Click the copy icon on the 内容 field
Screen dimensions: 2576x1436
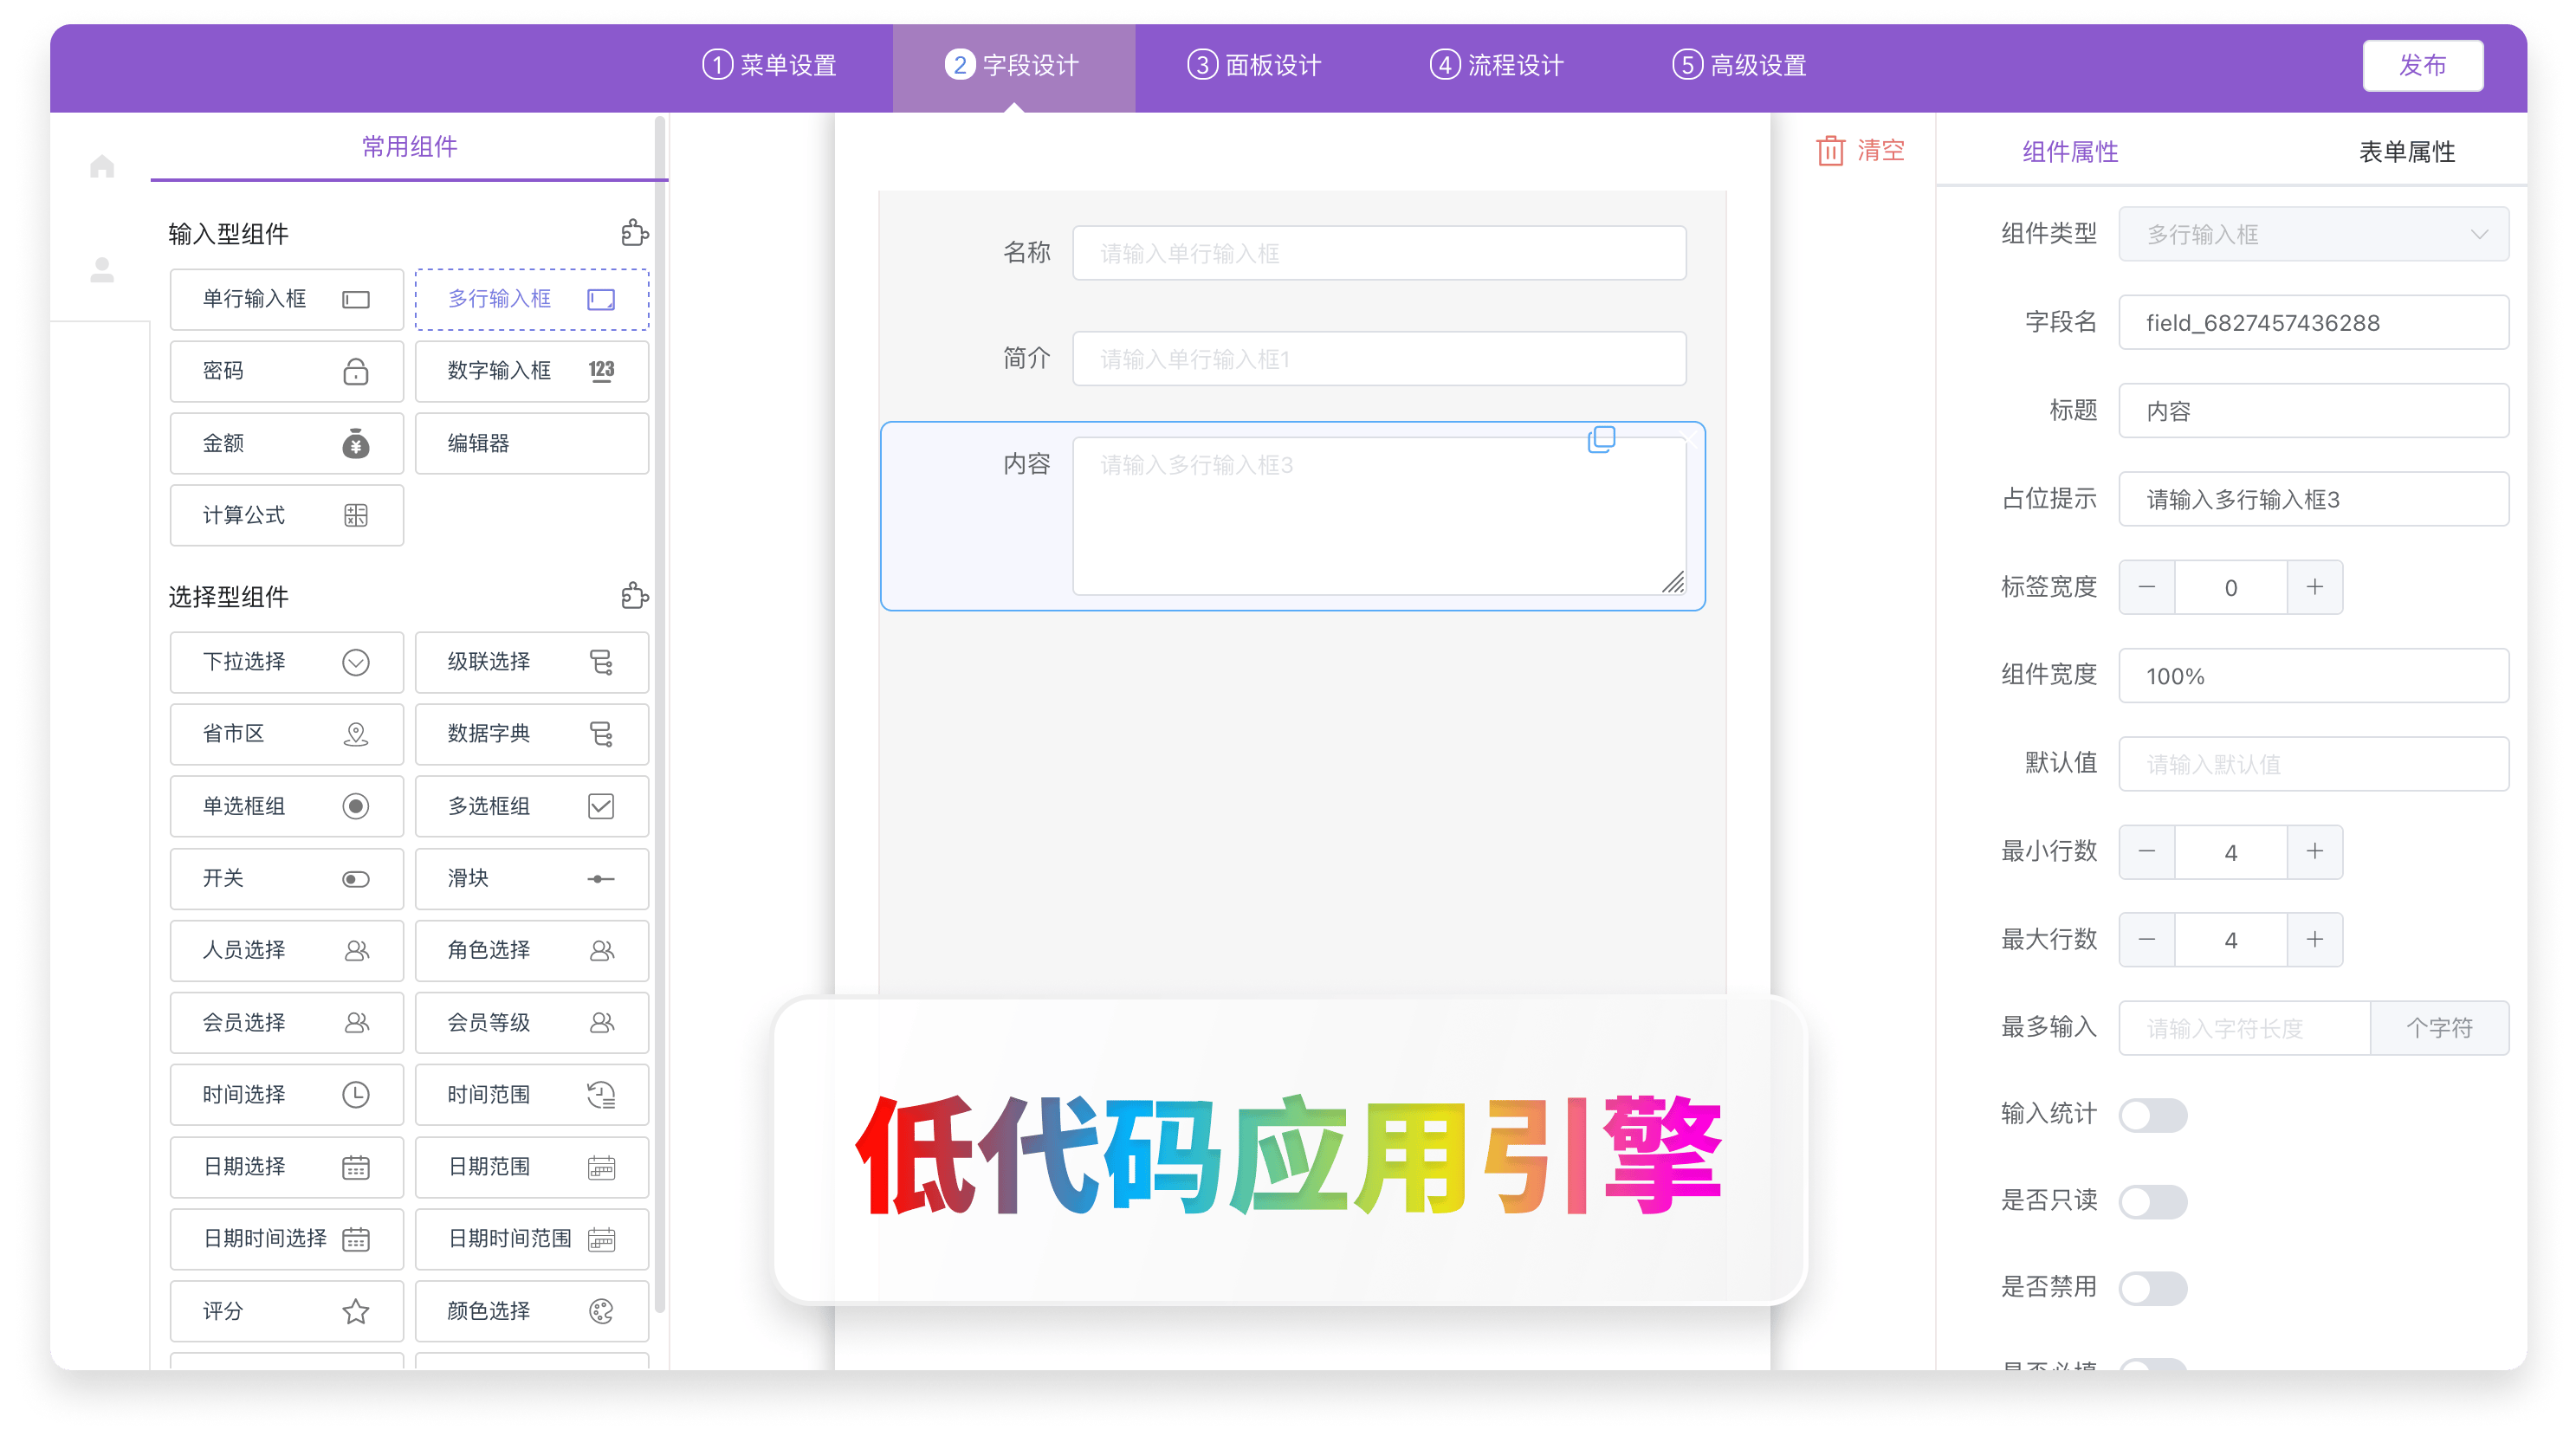[x=1602, y=438]
